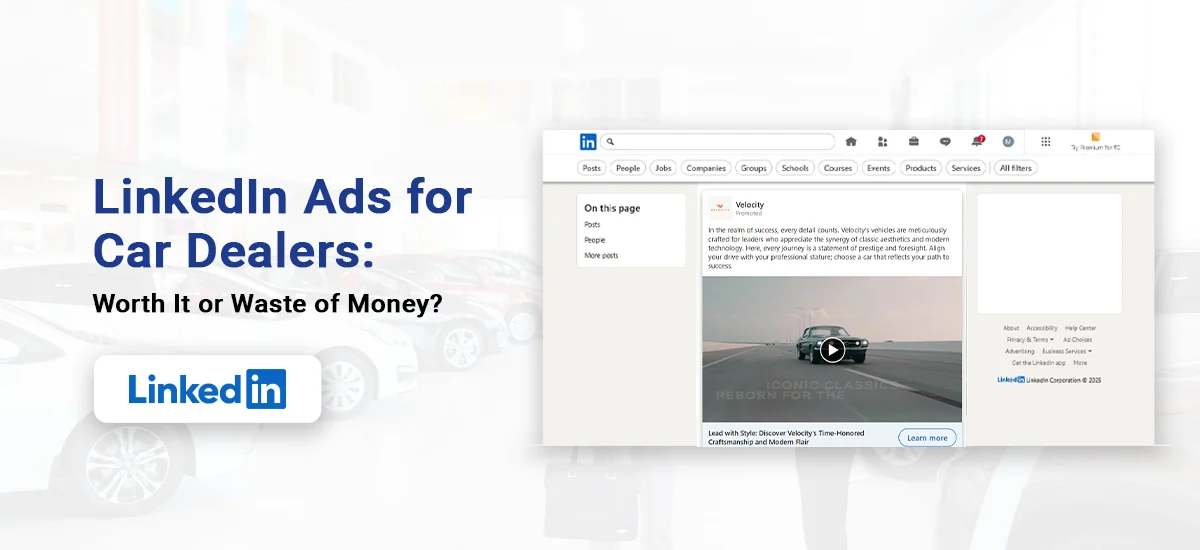Open the Home icon in LinkedIn nav
1200x550 pixels.
tap(851, 142)
